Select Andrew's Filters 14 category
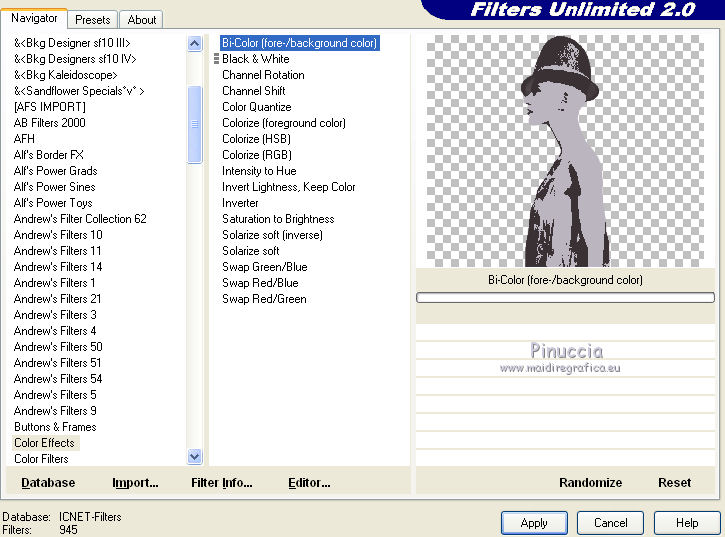Image resolution: width=725 pixels, height=537 pixels. point(58,267)
